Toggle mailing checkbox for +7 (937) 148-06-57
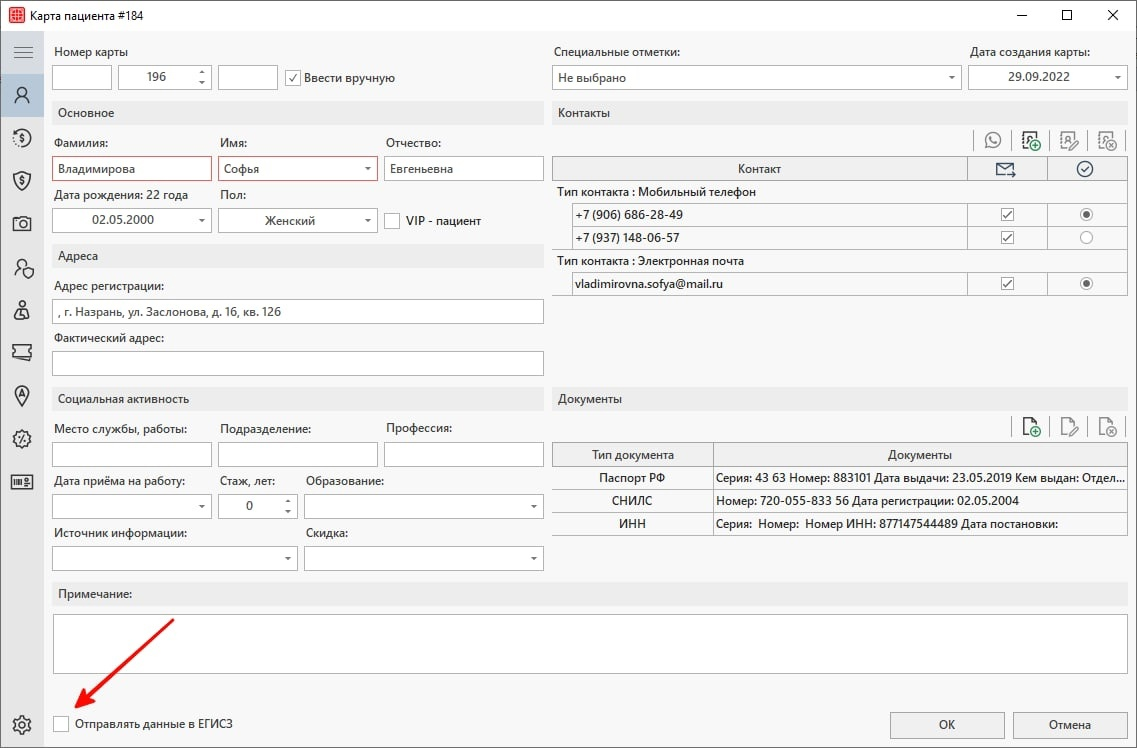The width and height of the screenshot is (1137, 748). pyautogui.click(x=1007, y=238)
